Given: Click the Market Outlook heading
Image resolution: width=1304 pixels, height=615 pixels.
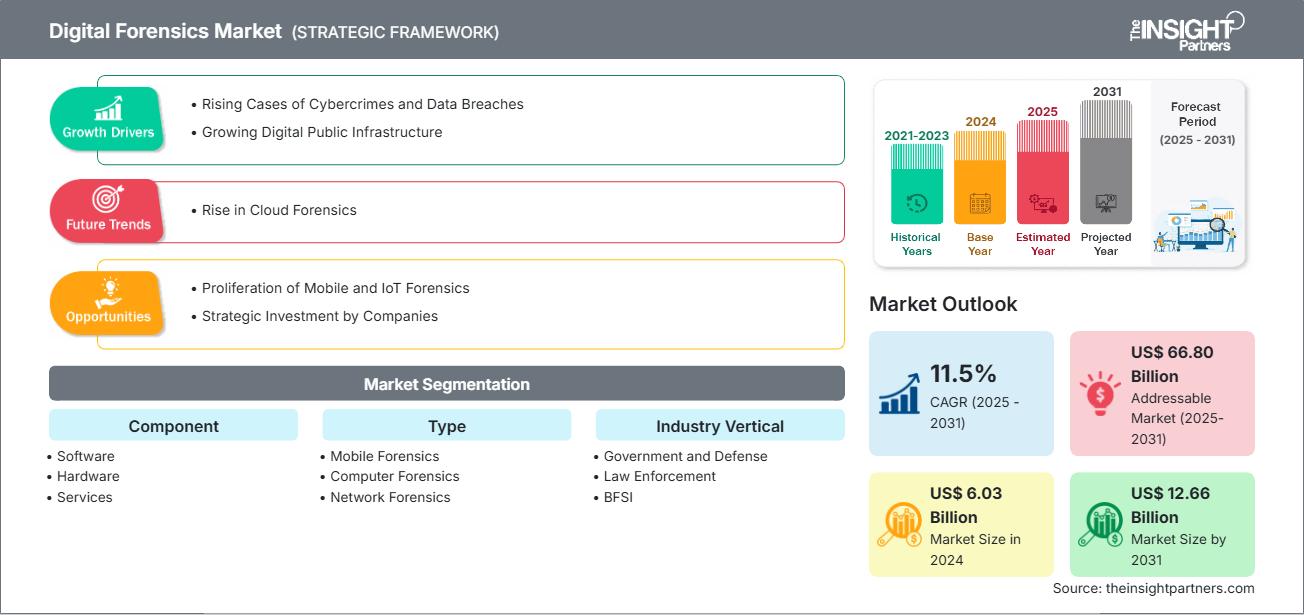Looking at the screenshot, I should tap(943, 304).
